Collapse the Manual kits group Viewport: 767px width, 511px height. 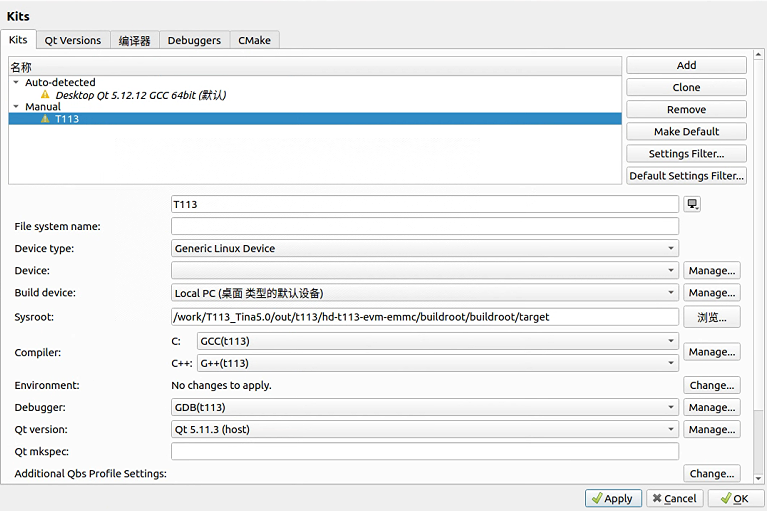coord(16,107)
